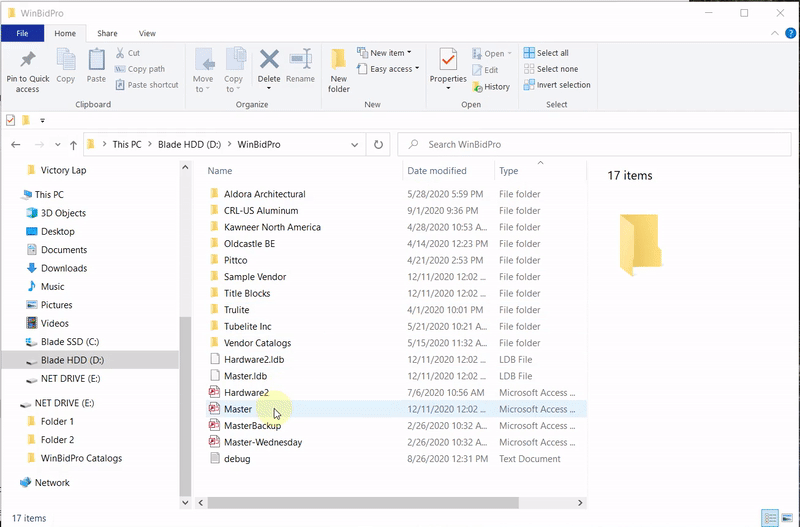Click Invert selection in ribbon
Screen dimensions: 800x527
[x=557, y=85]
